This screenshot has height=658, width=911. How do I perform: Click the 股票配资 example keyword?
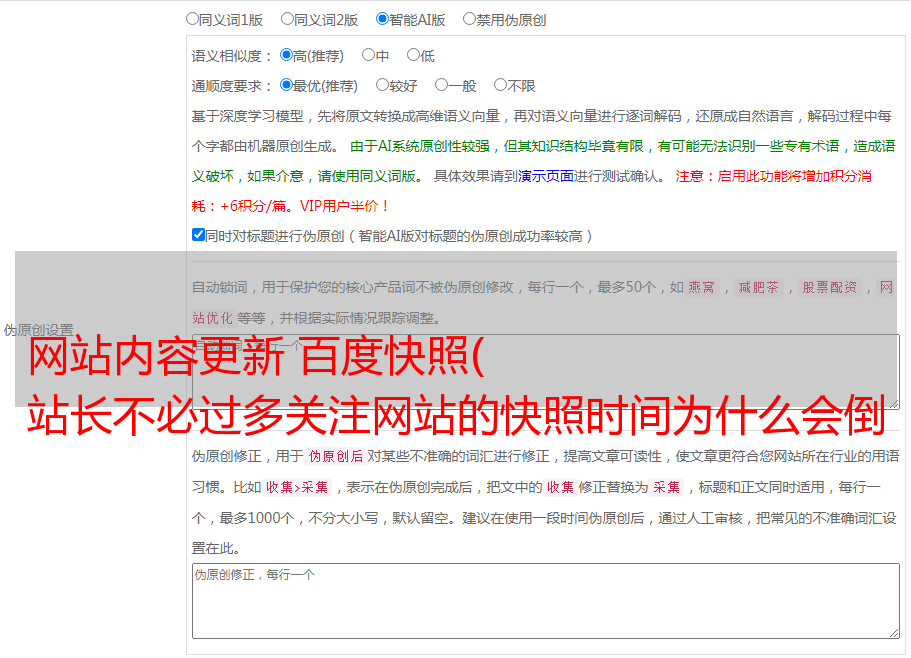coord(830,287)
